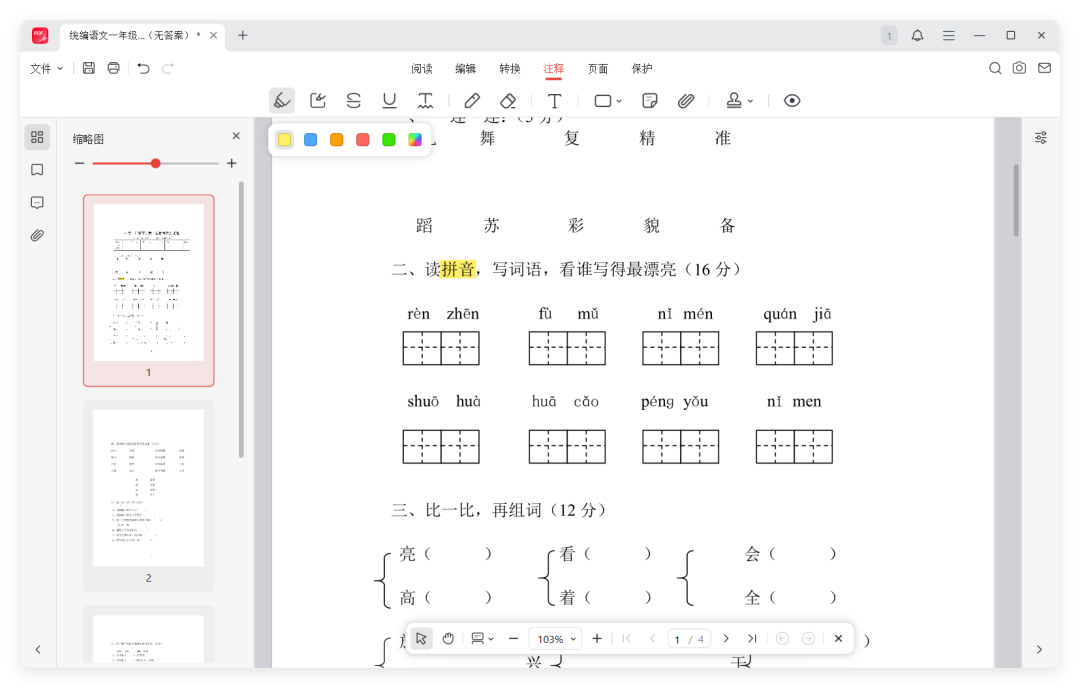This screenshot has width=1080, height=688.
Task: Show the thumbnails sidebar panel
Action: [x=37, y=137]
